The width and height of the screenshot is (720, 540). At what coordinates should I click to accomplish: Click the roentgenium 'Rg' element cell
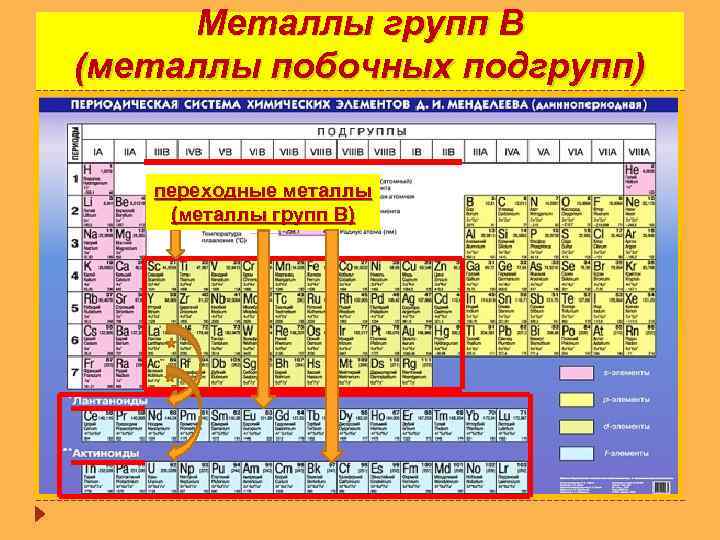pyautogui.click(x=416, y=372)
